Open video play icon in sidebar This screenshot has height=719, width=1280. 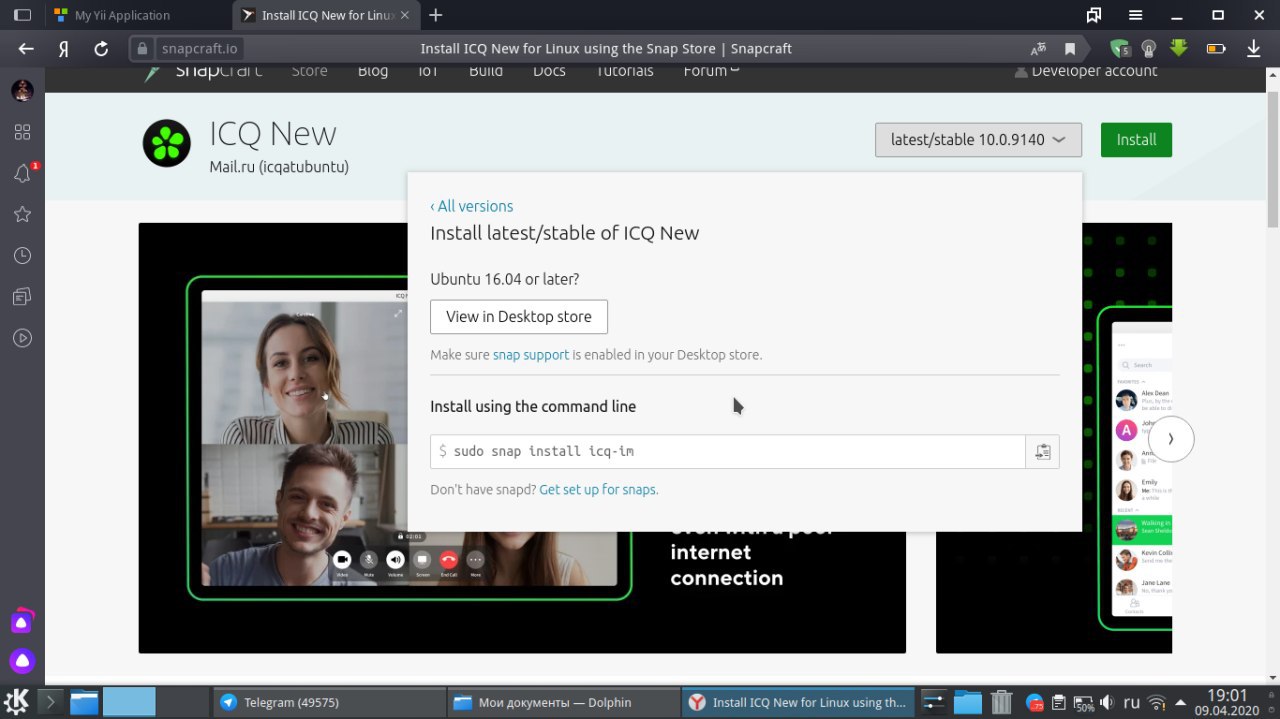pyautogui.click(x=22, y=338)
